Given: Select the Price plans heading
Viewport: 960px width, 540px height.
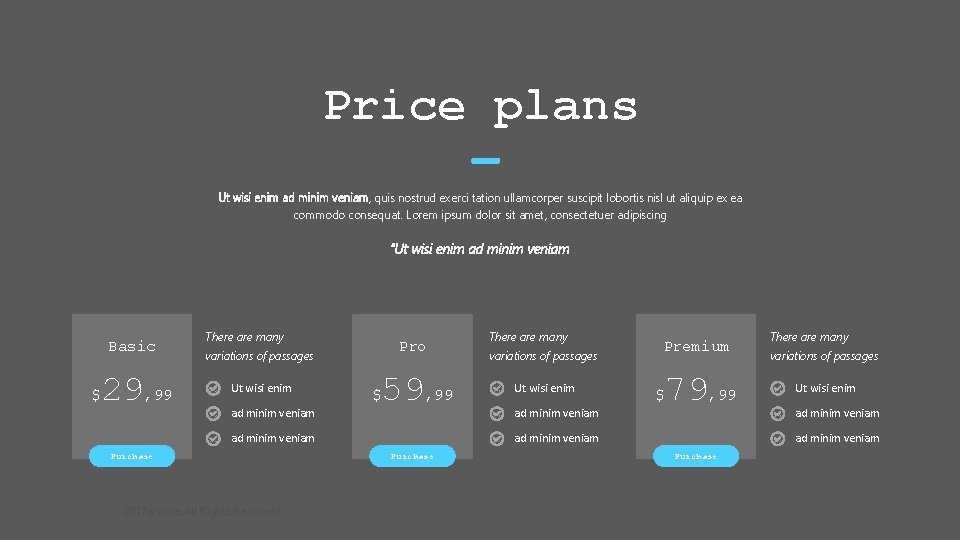Looking at the screenshot, I should coord(481,107).
